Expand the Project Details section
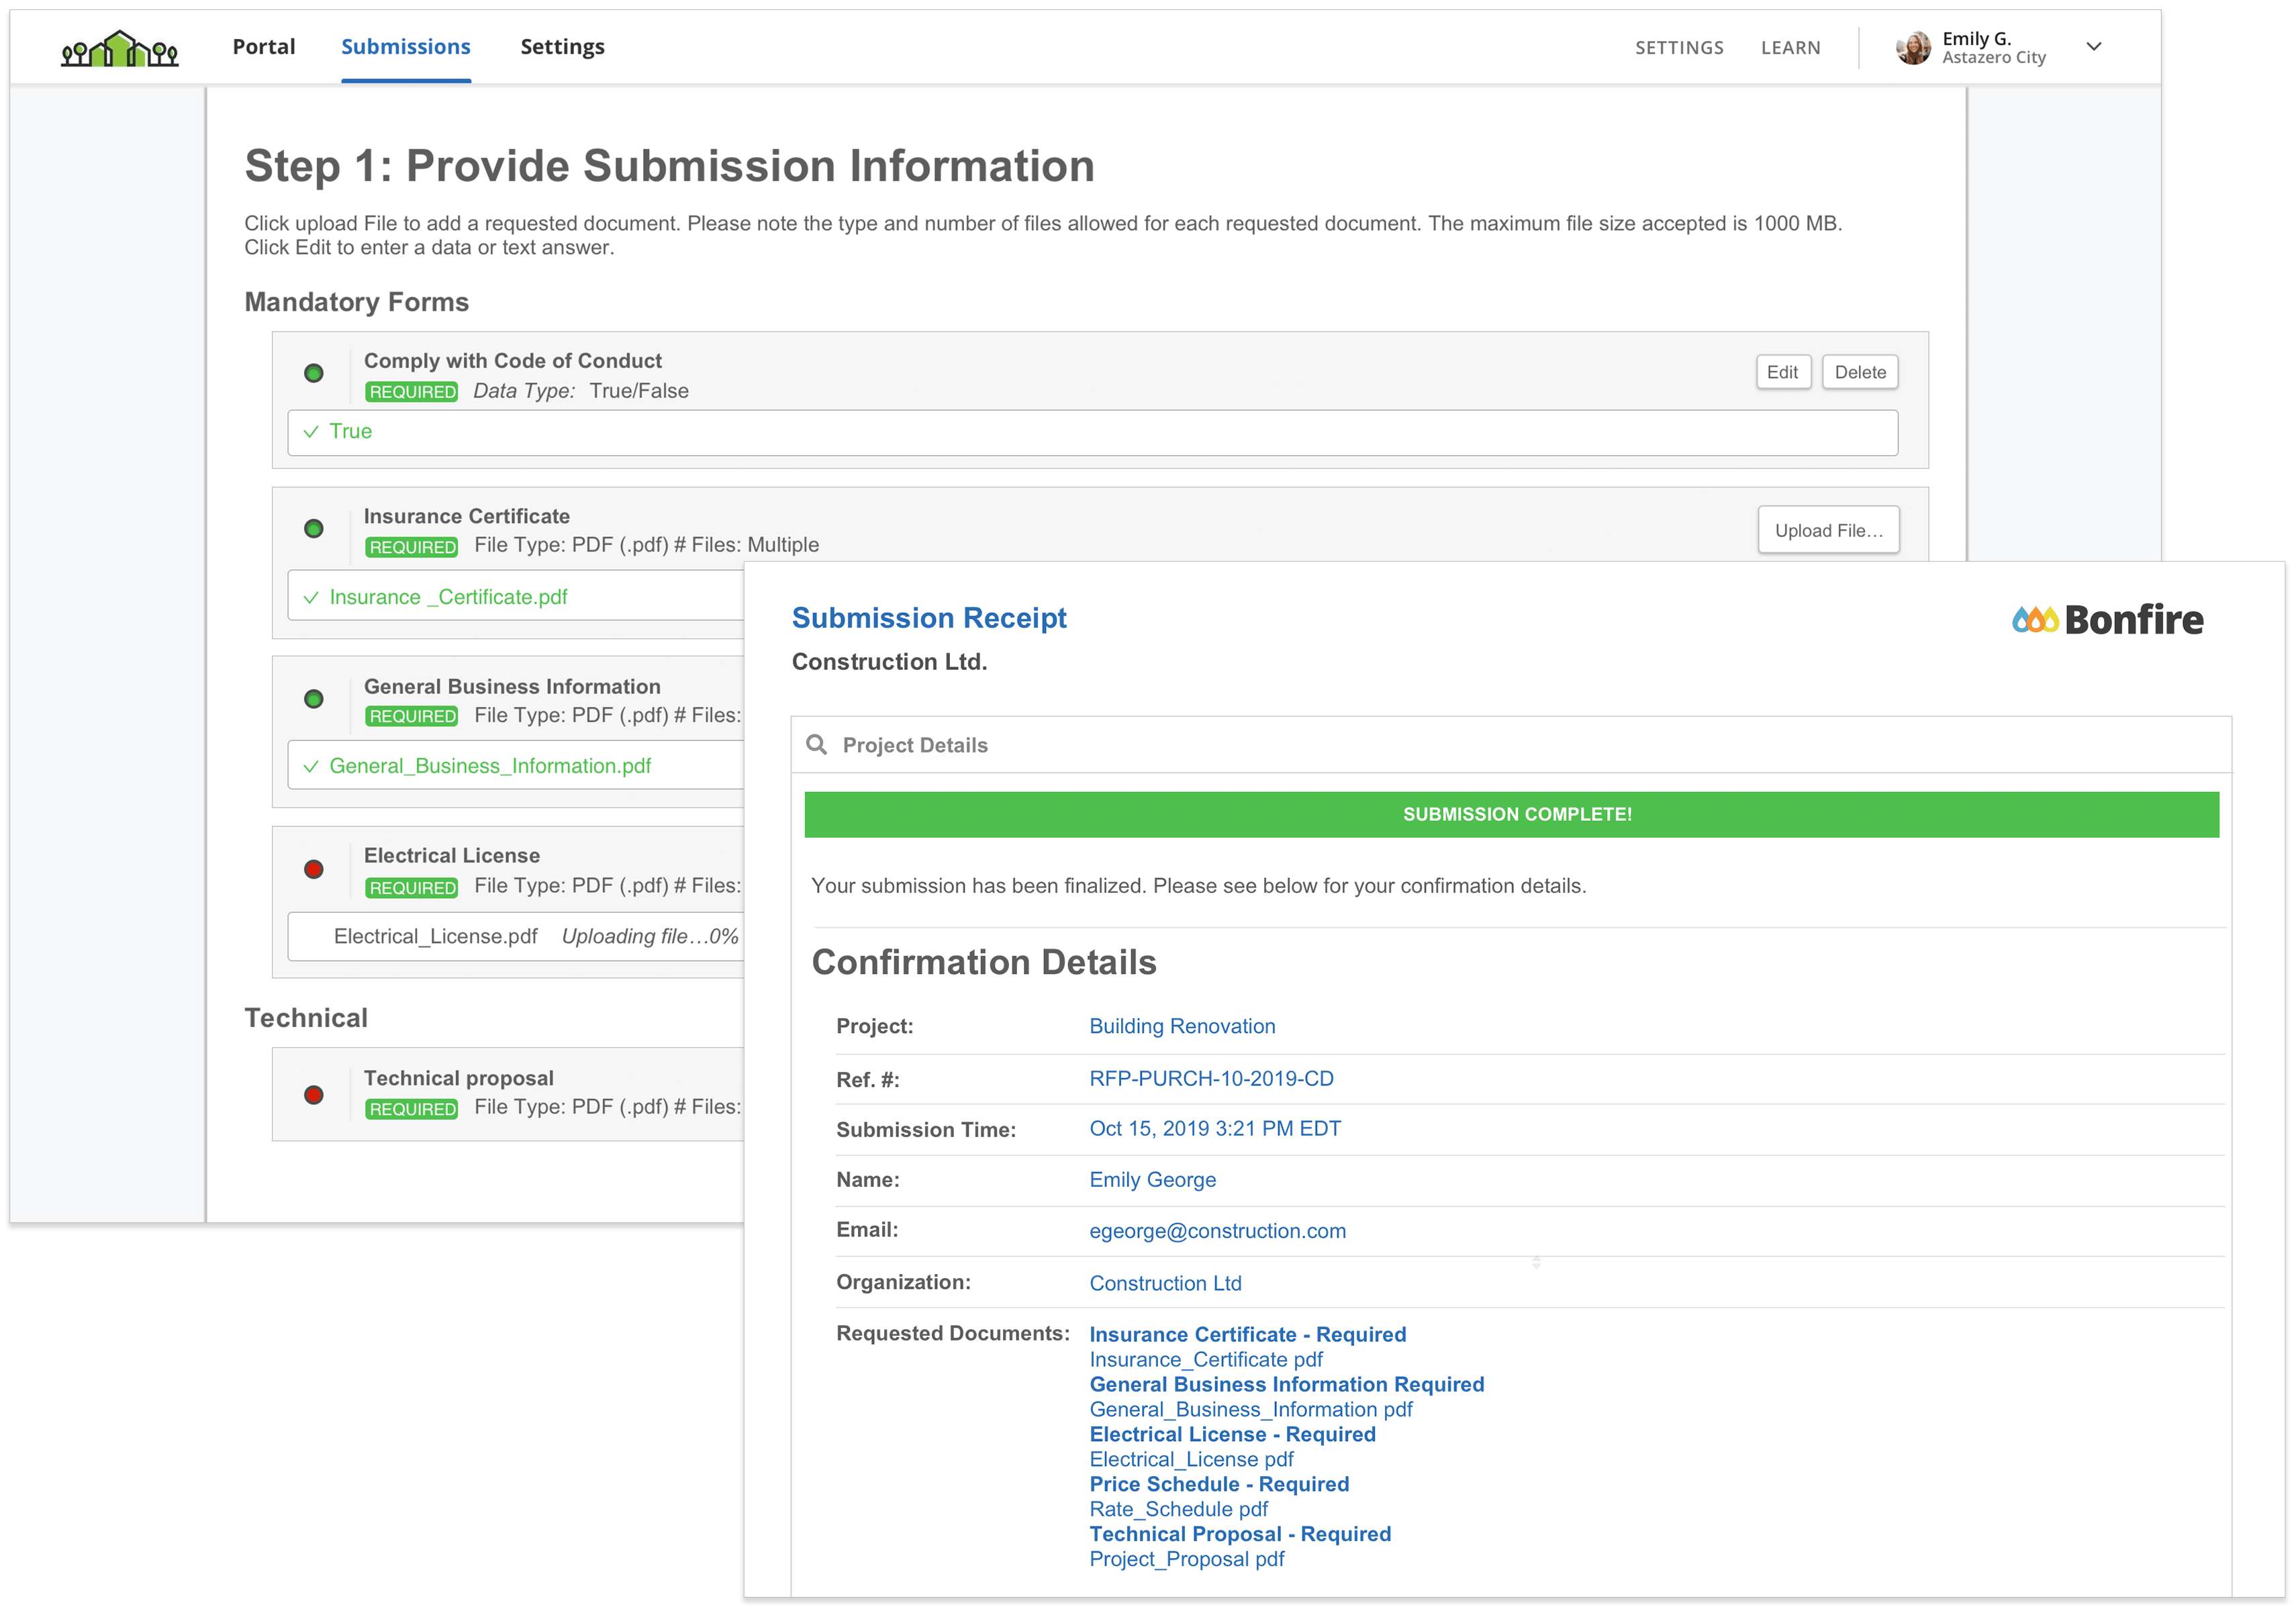The width and height of the screenshot is (2296, 1611). tap(914, 745)
